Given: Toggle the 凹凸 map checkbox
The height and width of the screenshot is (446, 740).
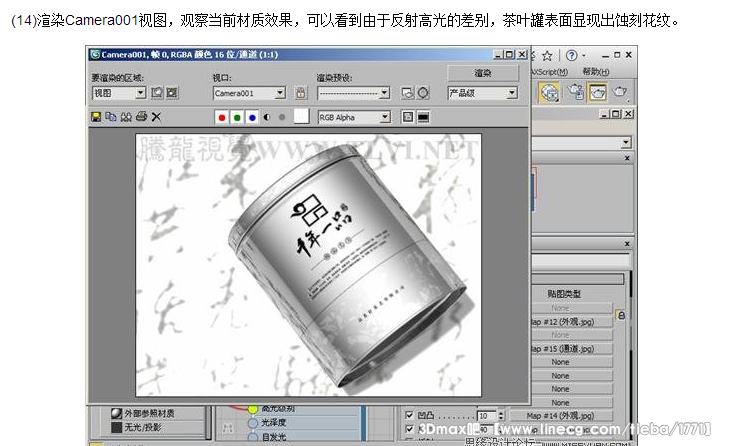Looking at the screenshot, I should click(409, 415).
